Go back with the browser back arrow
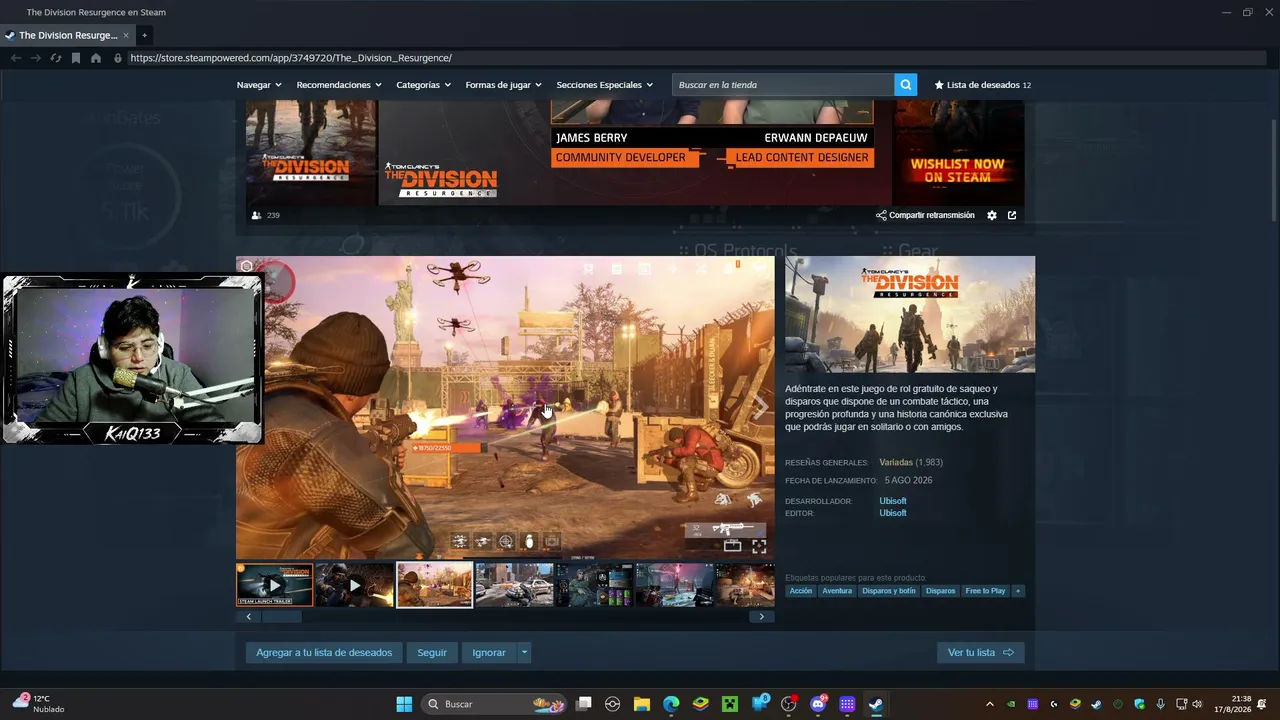The height and width of the screenshot is (720, 1280). tap(16, 58)
